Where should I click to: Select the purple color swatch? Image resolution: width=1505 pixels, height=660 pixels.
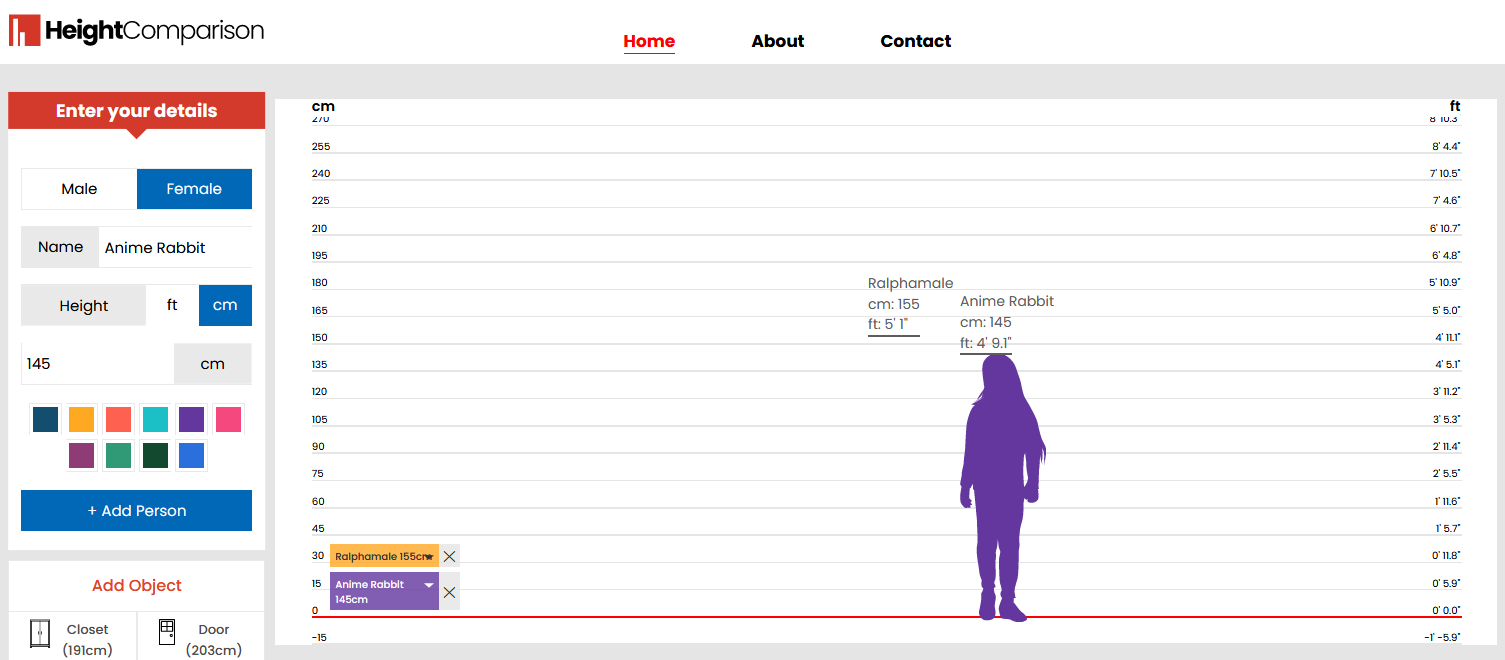(191, 419)
